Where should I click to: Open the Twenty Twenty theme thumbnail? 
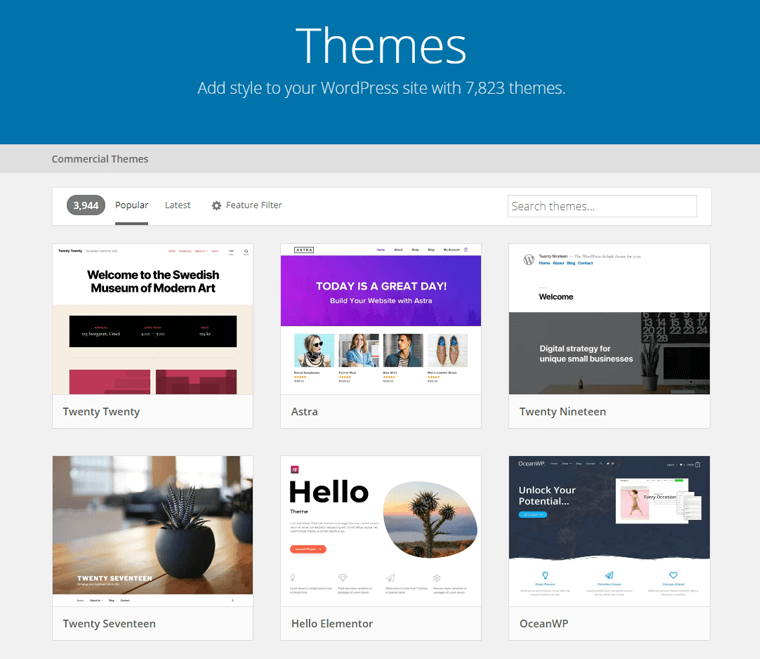click(x=153, y=319)
